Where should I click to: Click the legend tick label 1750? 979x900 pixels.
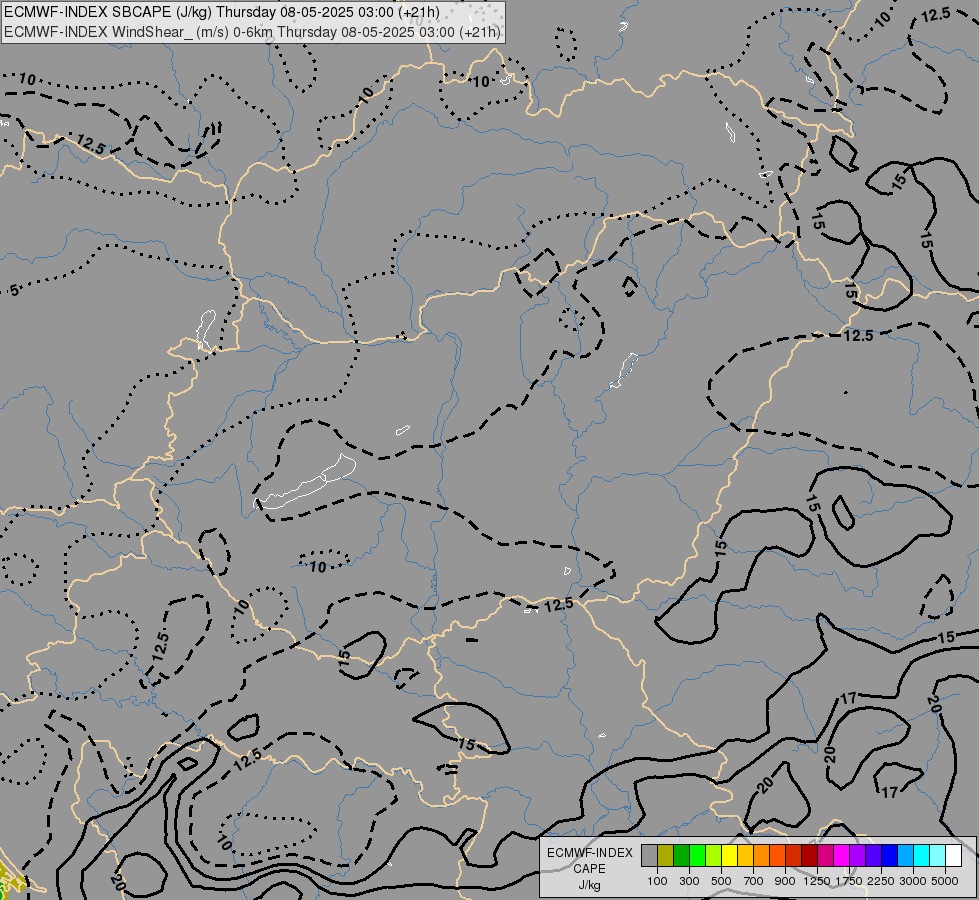(x=849, y=881)
